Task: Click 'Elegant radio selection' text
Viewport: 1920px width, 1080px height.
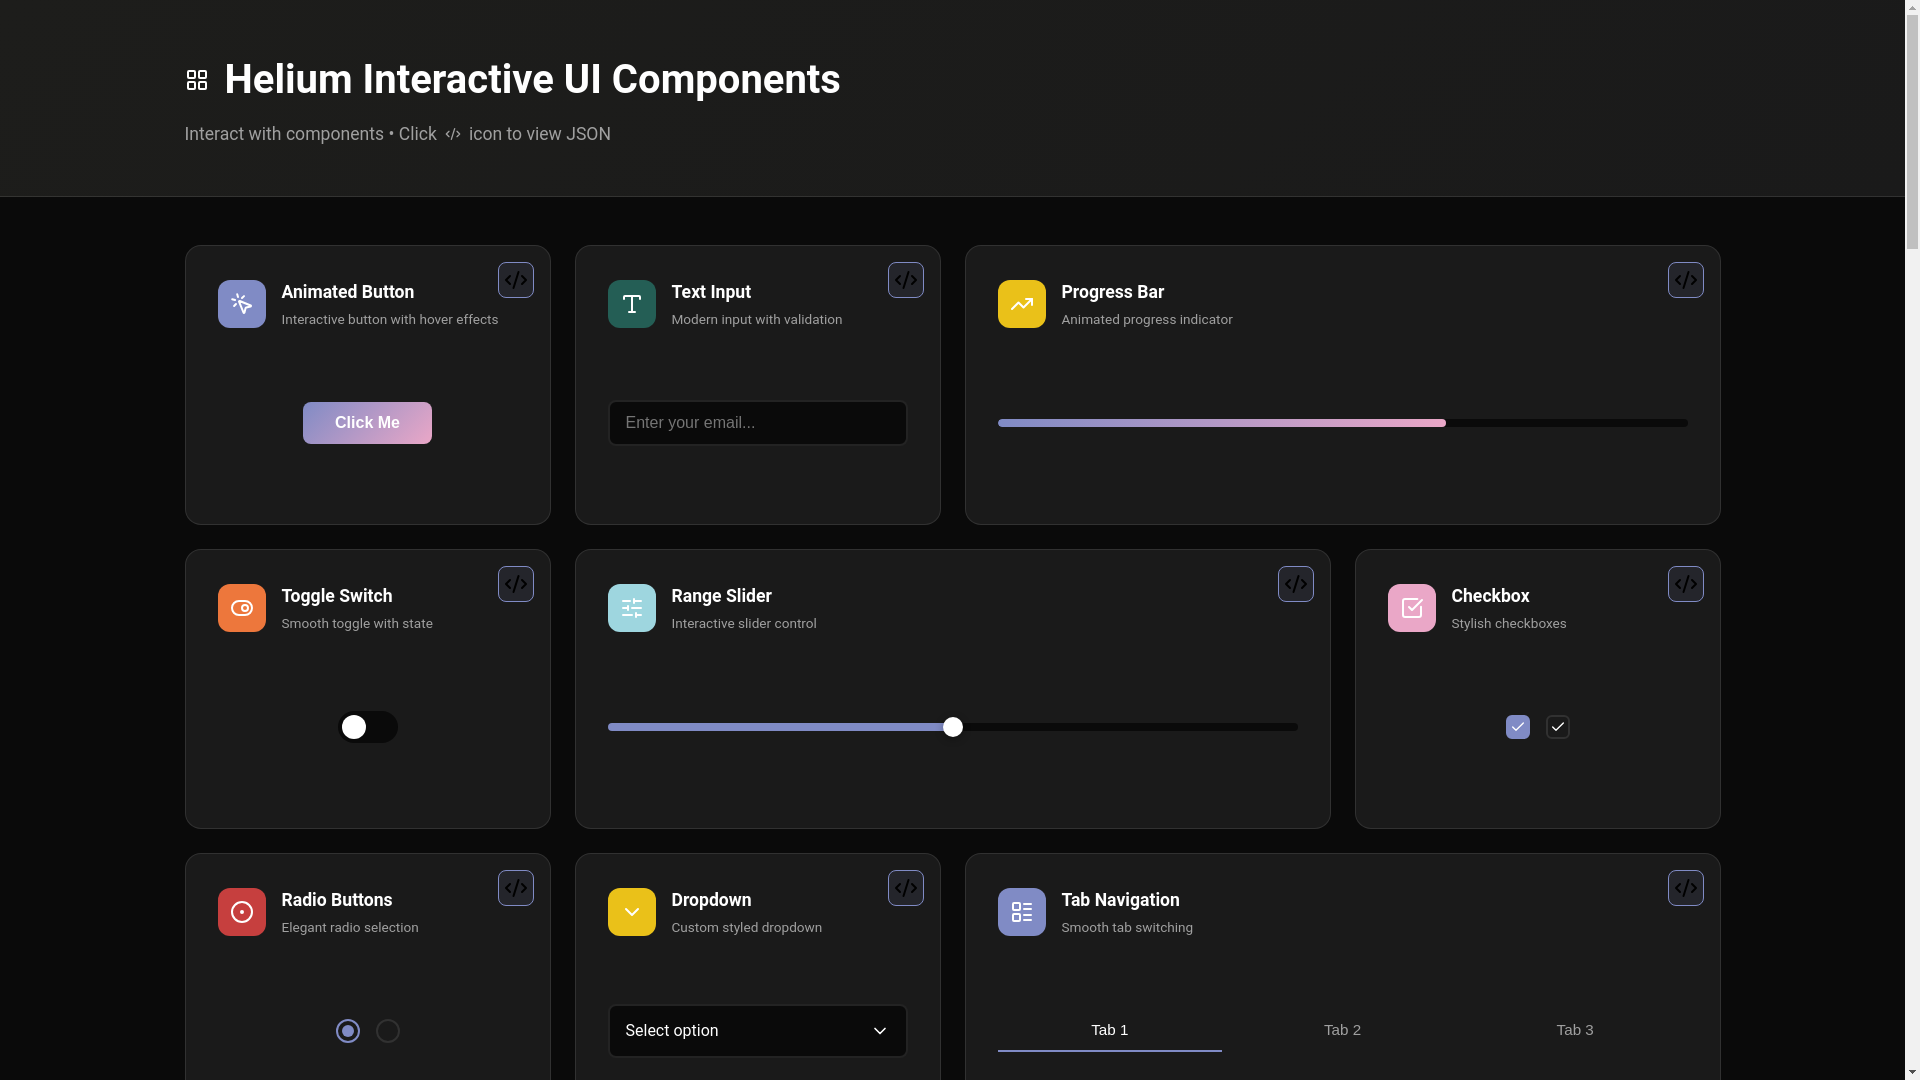Action: pos(350,928)
